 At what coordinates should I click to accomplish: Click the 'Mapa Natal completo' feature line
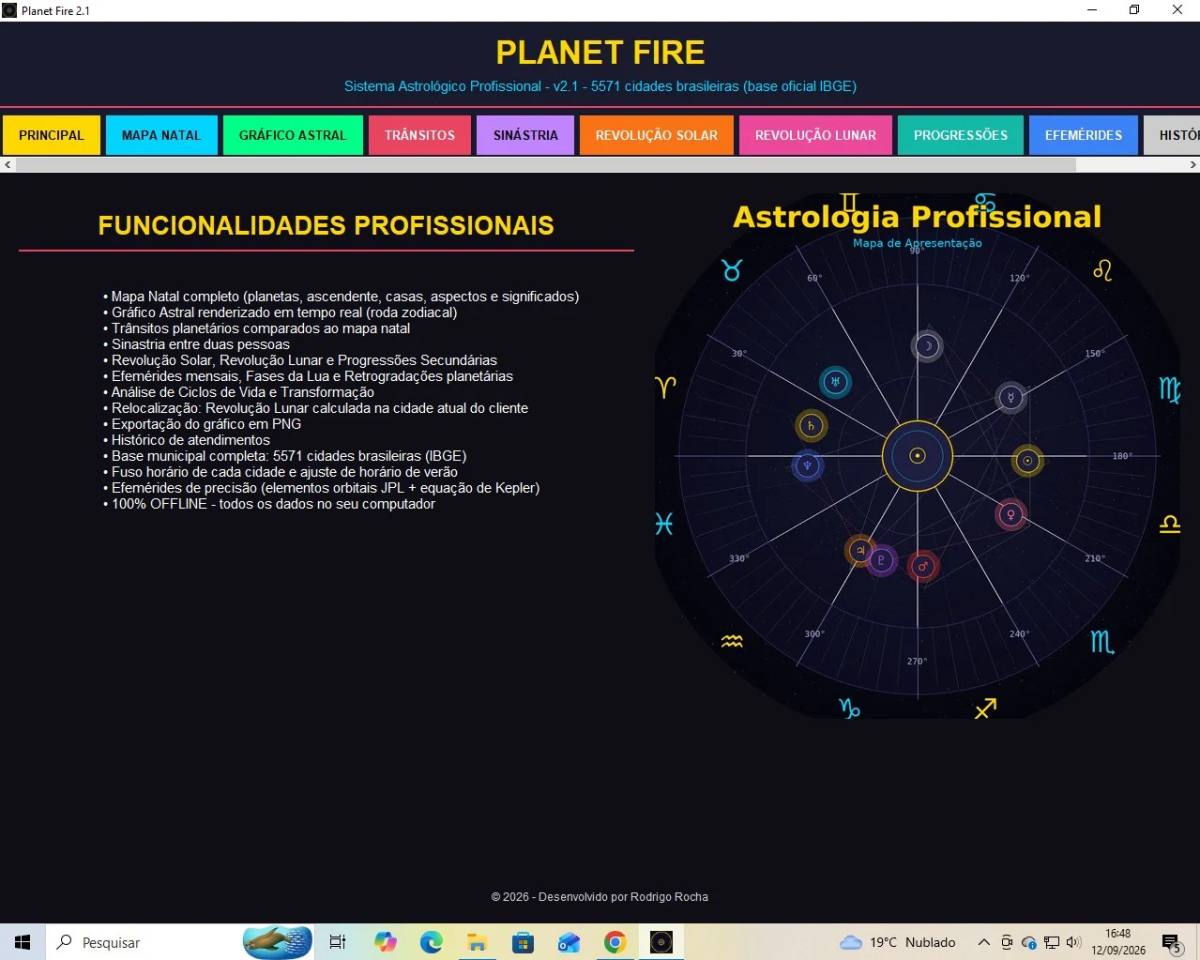tap(341, 297)
